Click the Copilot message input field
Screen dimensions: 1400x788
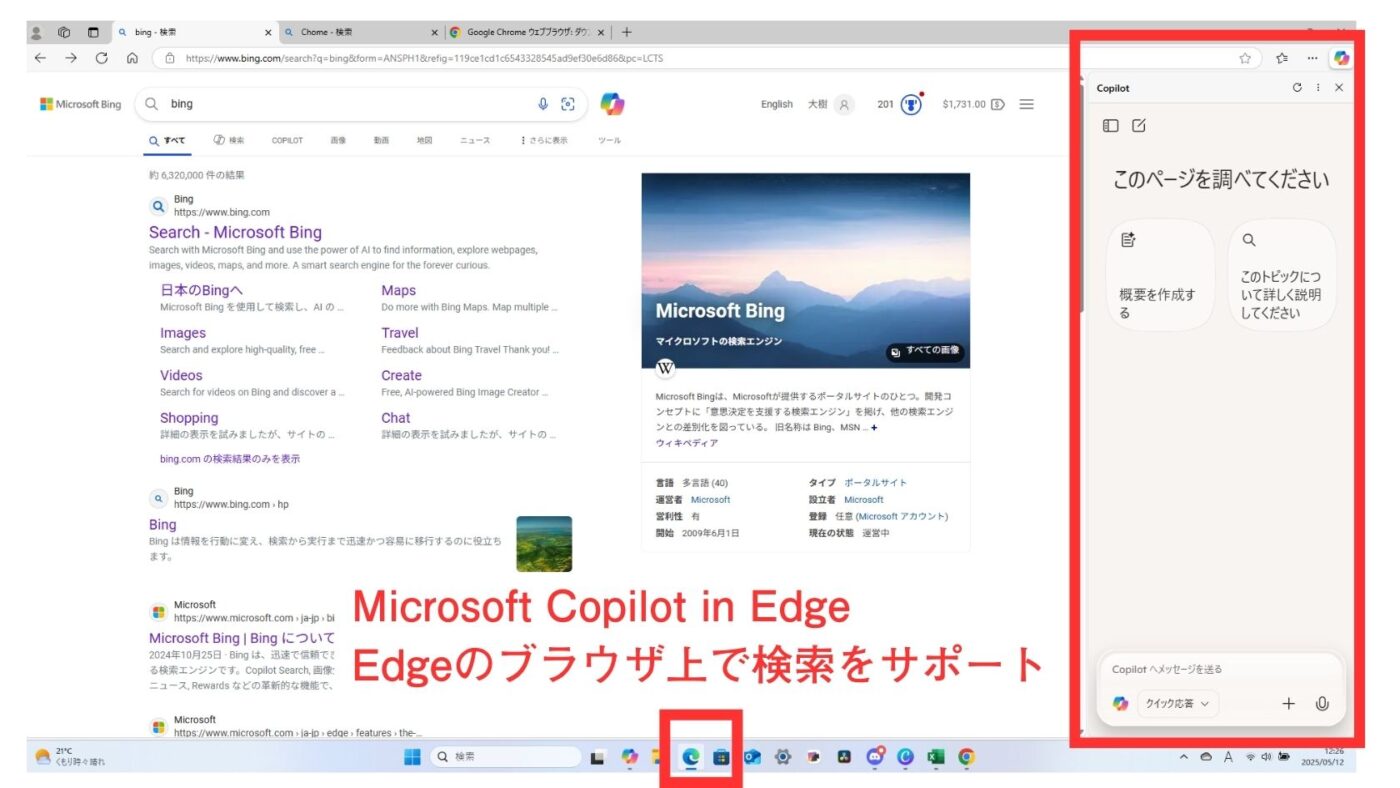(1220, 669)
